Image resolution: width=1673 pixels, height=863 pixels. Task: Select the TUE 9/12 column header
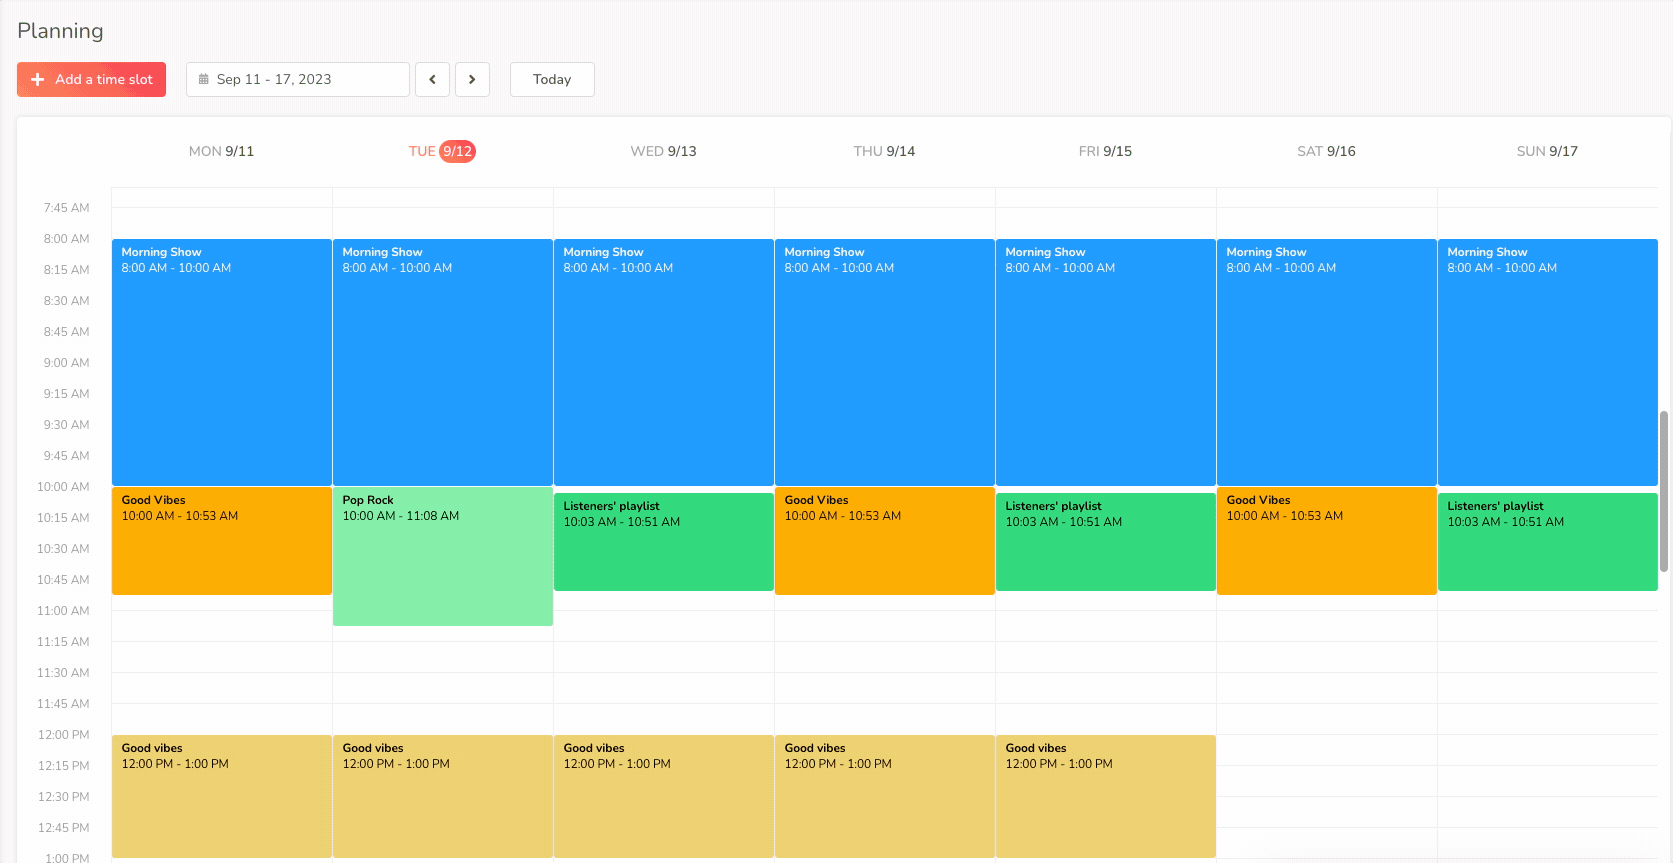pyautogui.click(x=442, y=151)
